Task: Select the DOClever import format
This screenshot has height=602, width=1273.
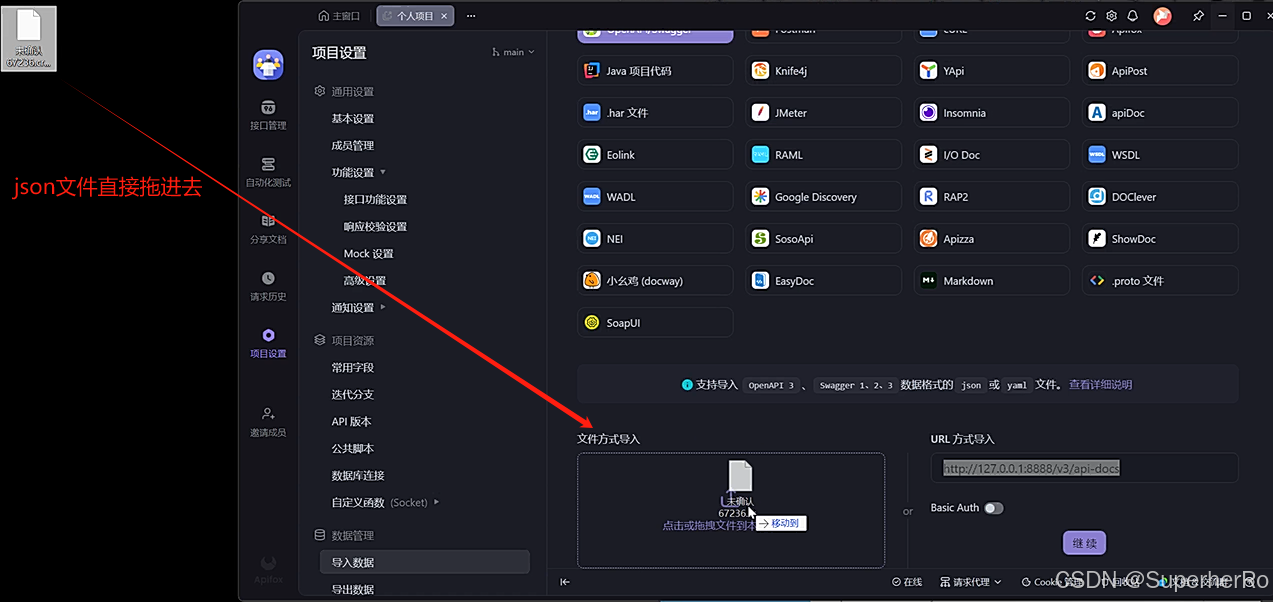Action: [1160, 197]
